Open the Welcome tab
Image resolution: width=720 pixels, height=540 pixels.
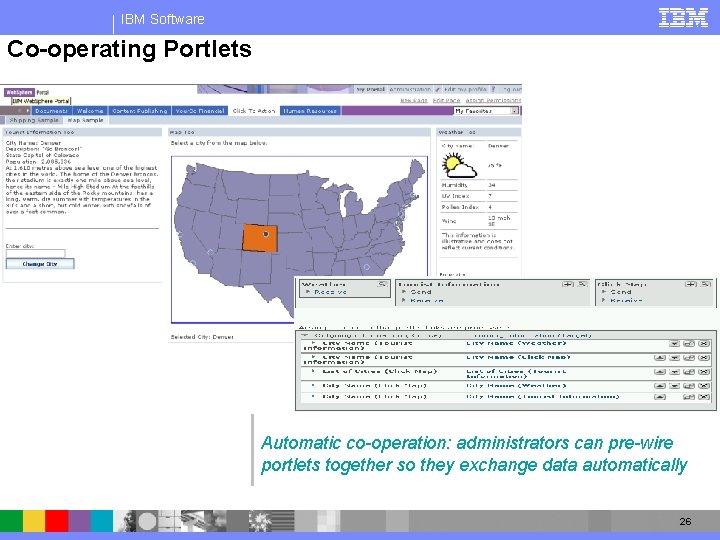[x=90, y=111]
